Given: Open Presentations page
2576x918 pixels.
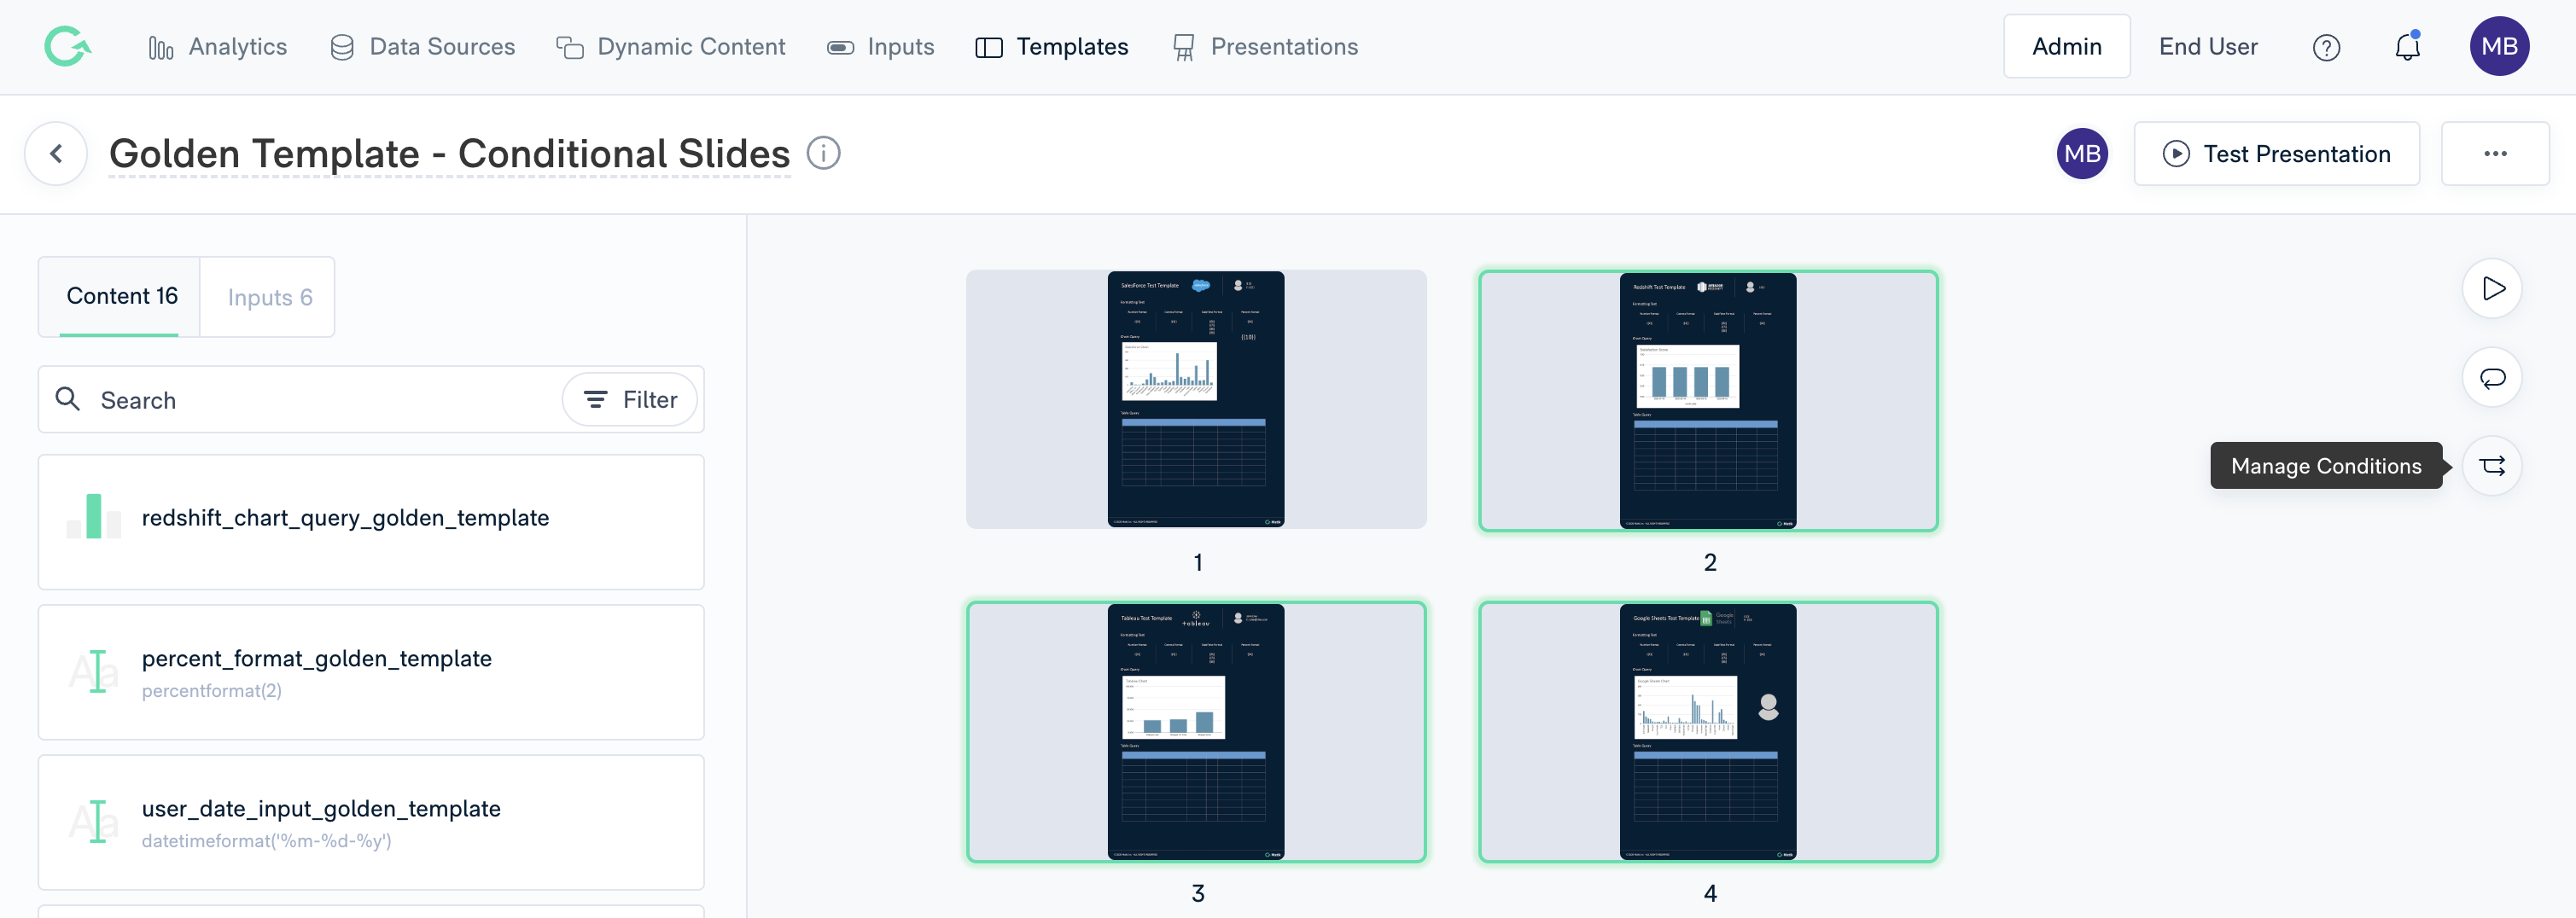Looking at the screenshot, I should tap(1264, 47).
